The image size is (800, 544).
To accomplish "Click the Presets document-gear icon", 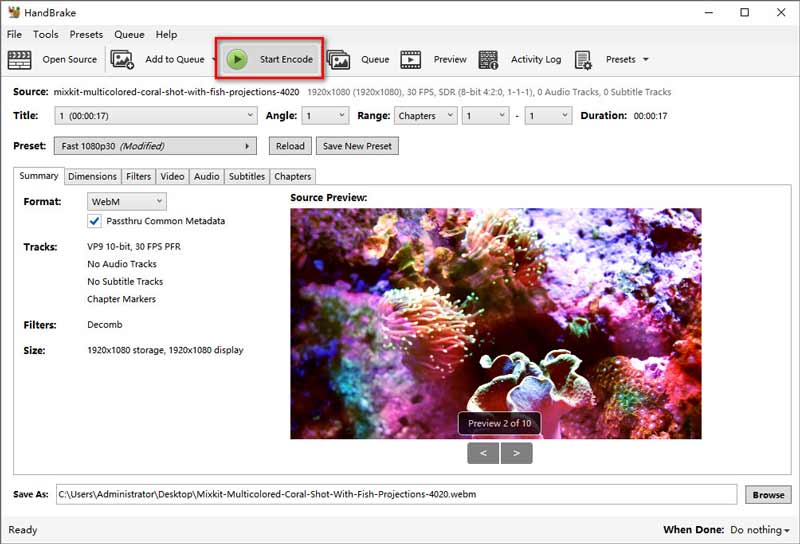I will 583,60.
